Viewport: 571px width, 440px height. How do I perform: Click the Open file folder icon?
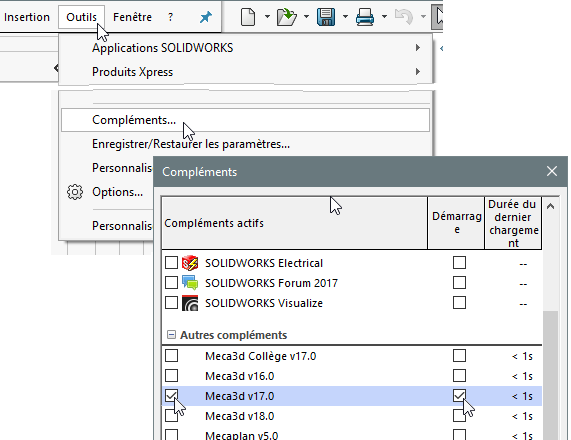pos(287,17)
